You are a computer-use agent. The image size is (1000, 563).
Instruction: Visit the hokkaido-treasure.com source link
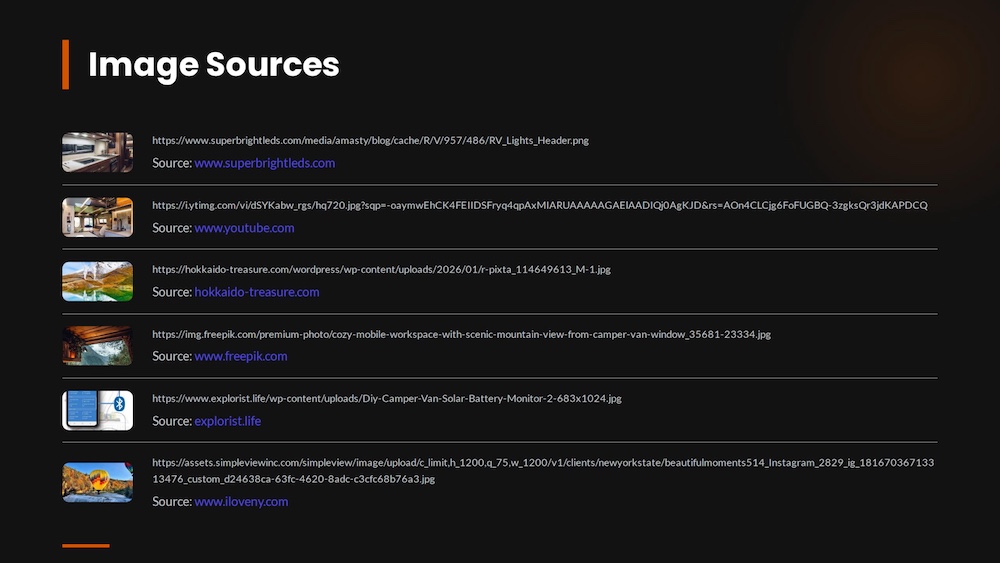(257, 292)
